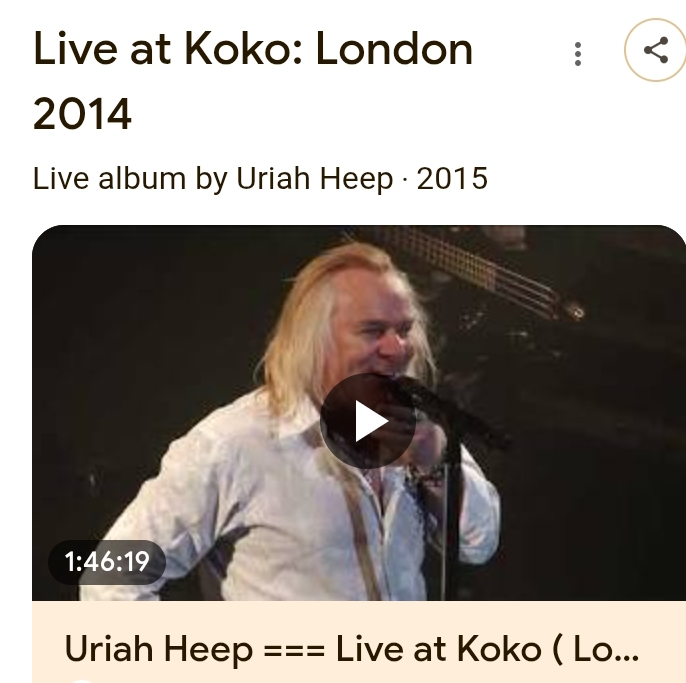Open the three-dot more options menu
This screenshot has width=686, height=683.
578,54
